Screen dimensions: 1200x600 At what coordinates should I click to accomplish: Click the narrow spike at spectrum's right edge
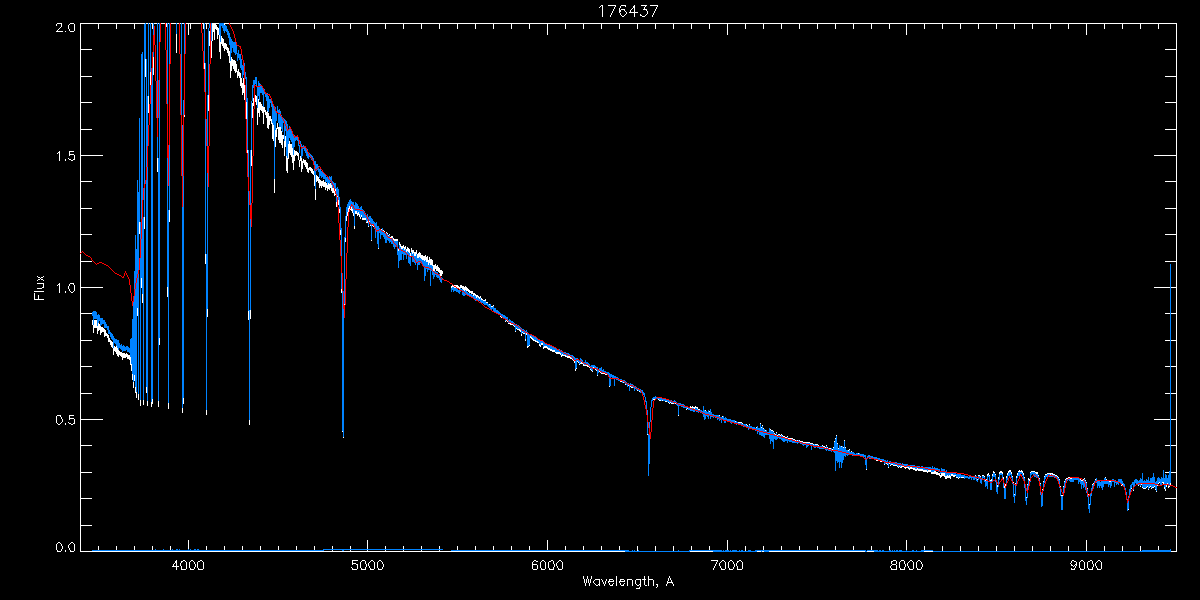1171,375
